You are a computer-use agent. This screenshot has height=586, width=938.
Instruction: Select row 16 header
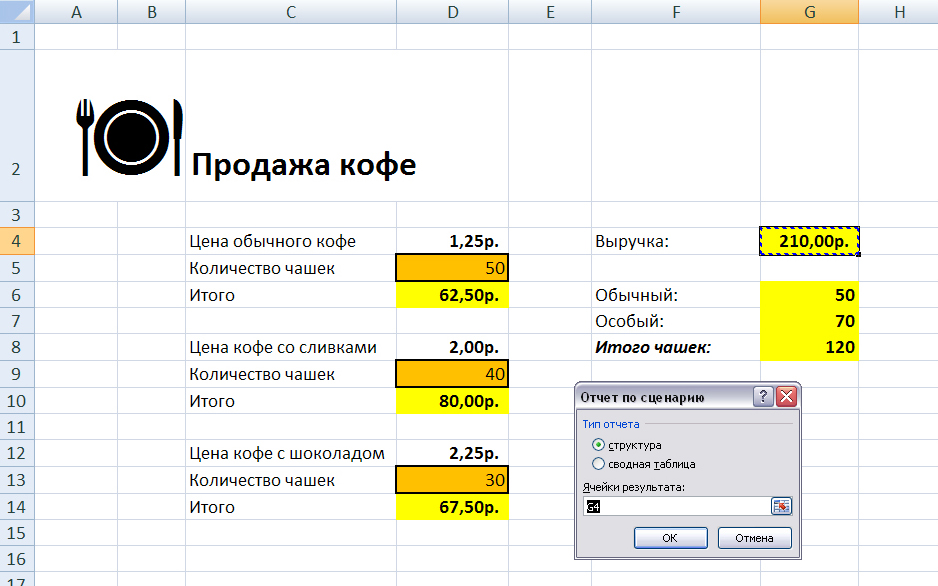pyautogui.click(x=17, y=559)
